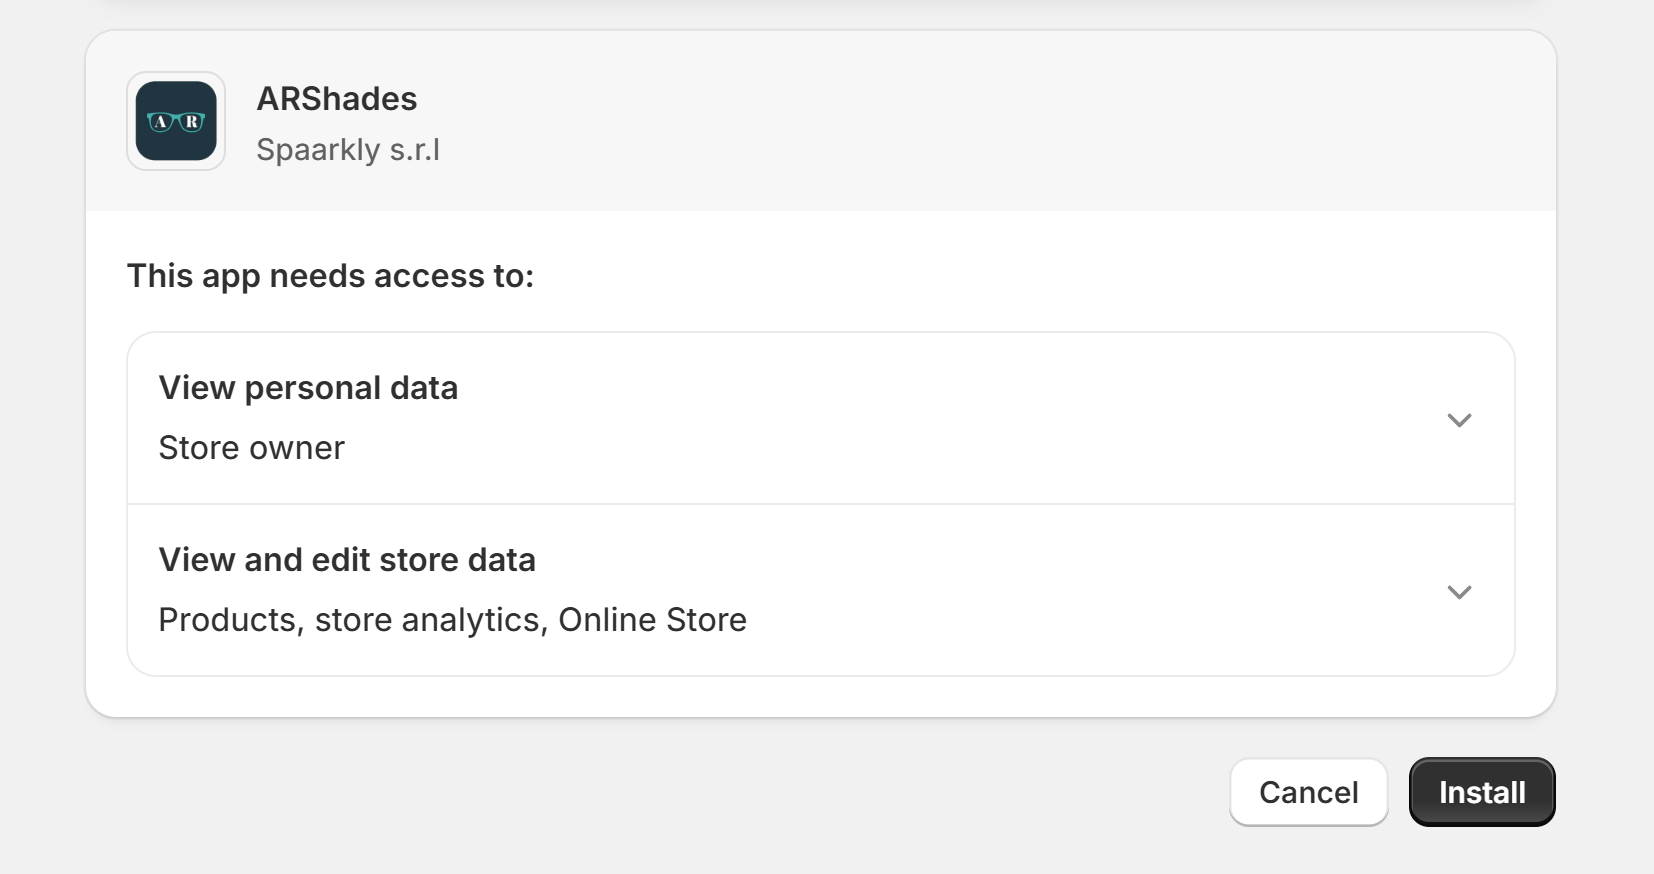Click the store analytics permission text
1654x874 pixels.
(x=428, y=620)
